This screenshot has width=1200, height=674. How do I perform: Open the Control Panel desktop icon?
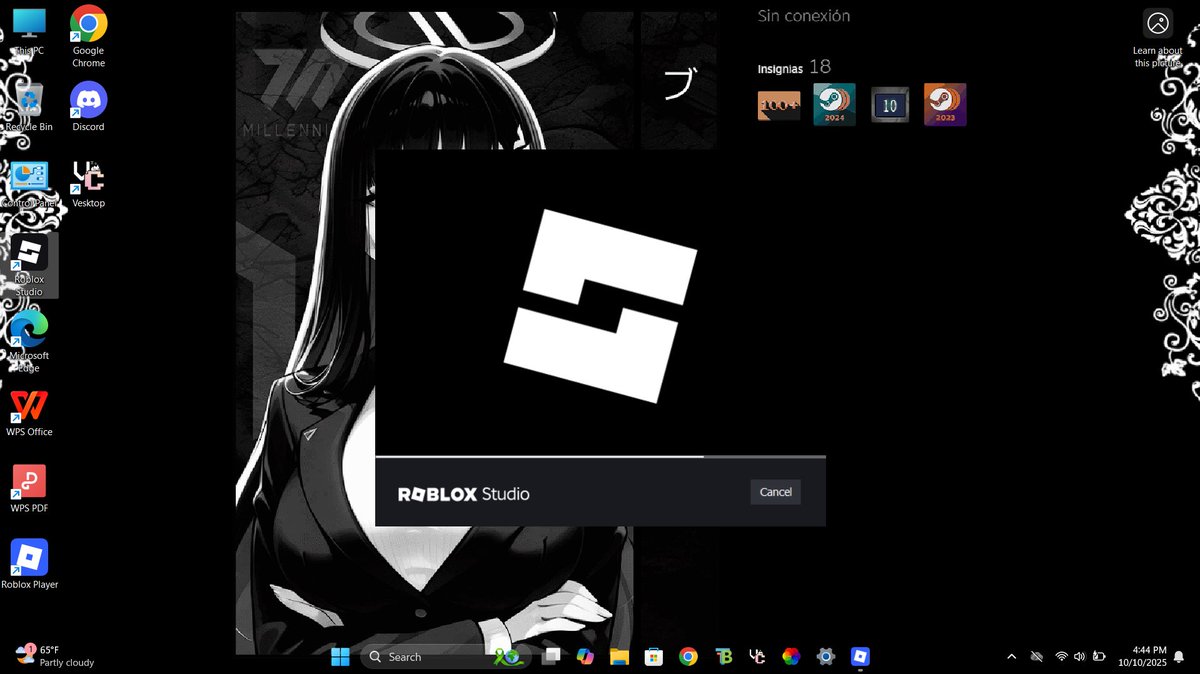click(29, 183)
